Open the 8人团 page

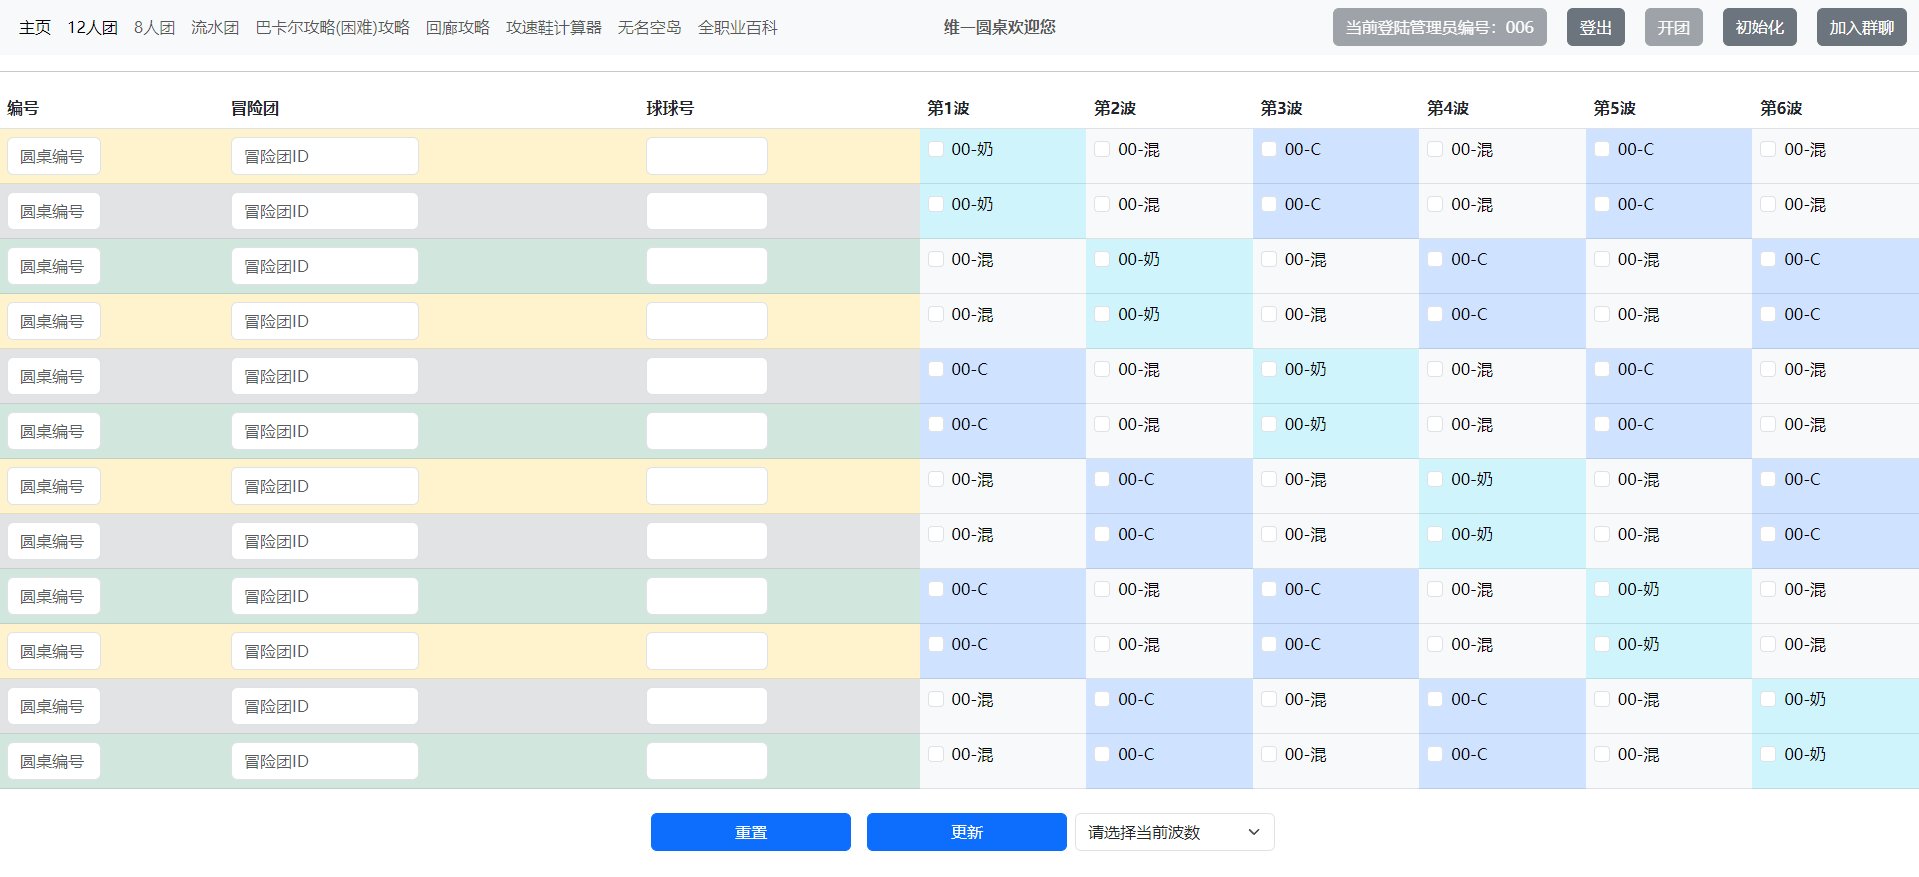coord(154,28)
